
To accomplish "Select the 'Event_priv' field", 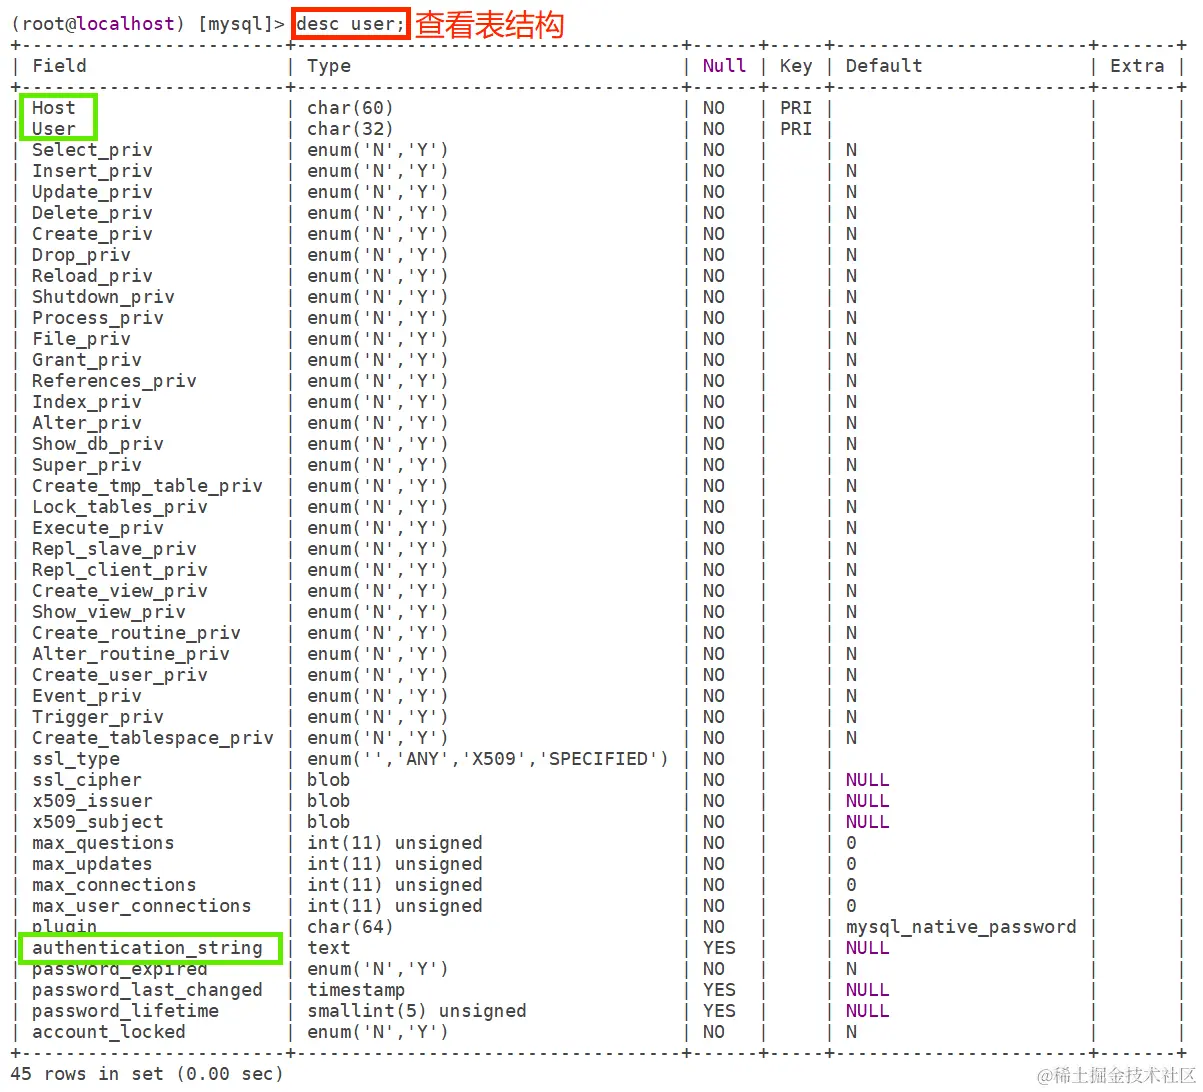I will pos(87,696).
